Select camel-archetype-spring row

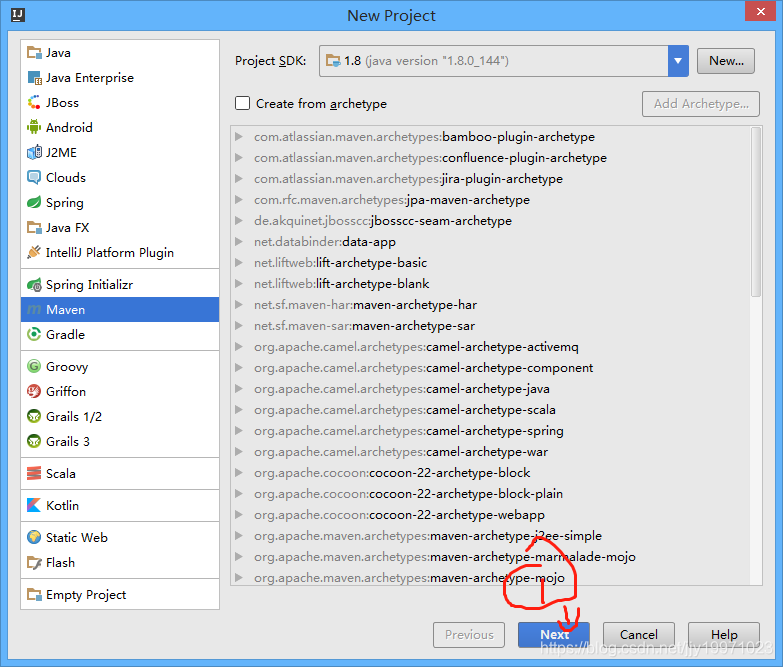click(x=492, y=430)
